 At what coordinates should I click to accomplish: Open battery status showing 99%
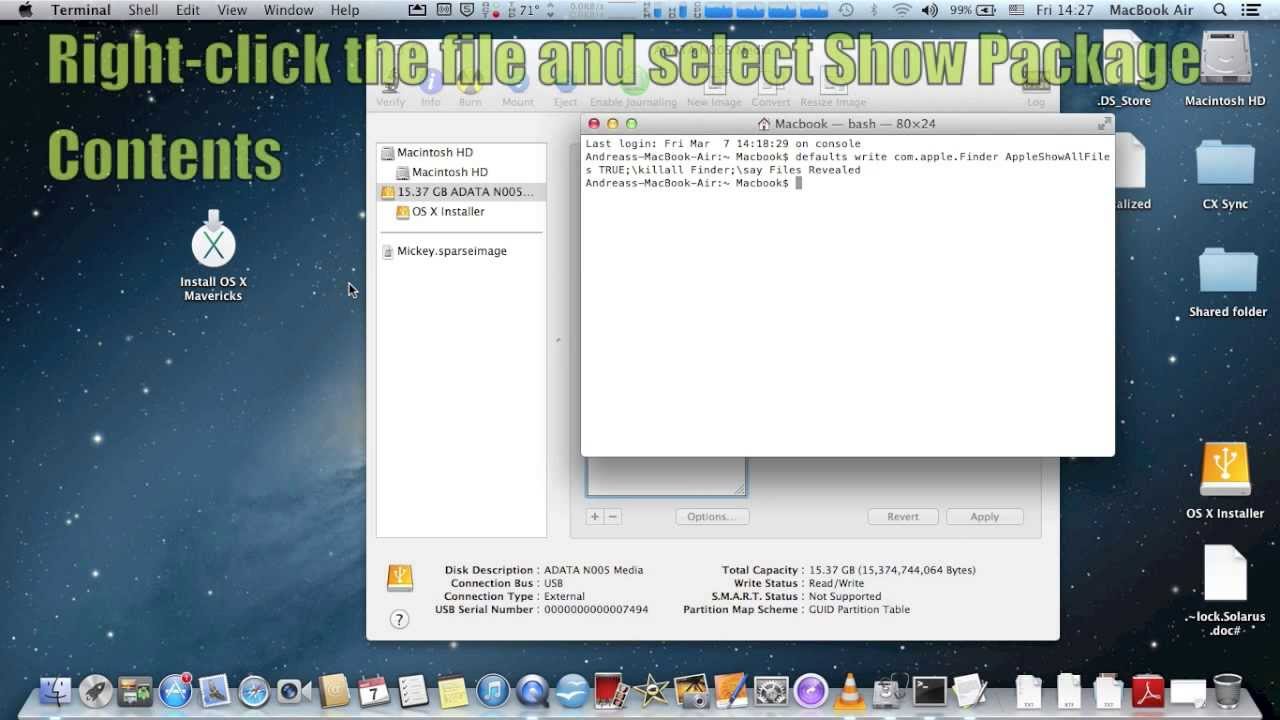click(973, 10)
